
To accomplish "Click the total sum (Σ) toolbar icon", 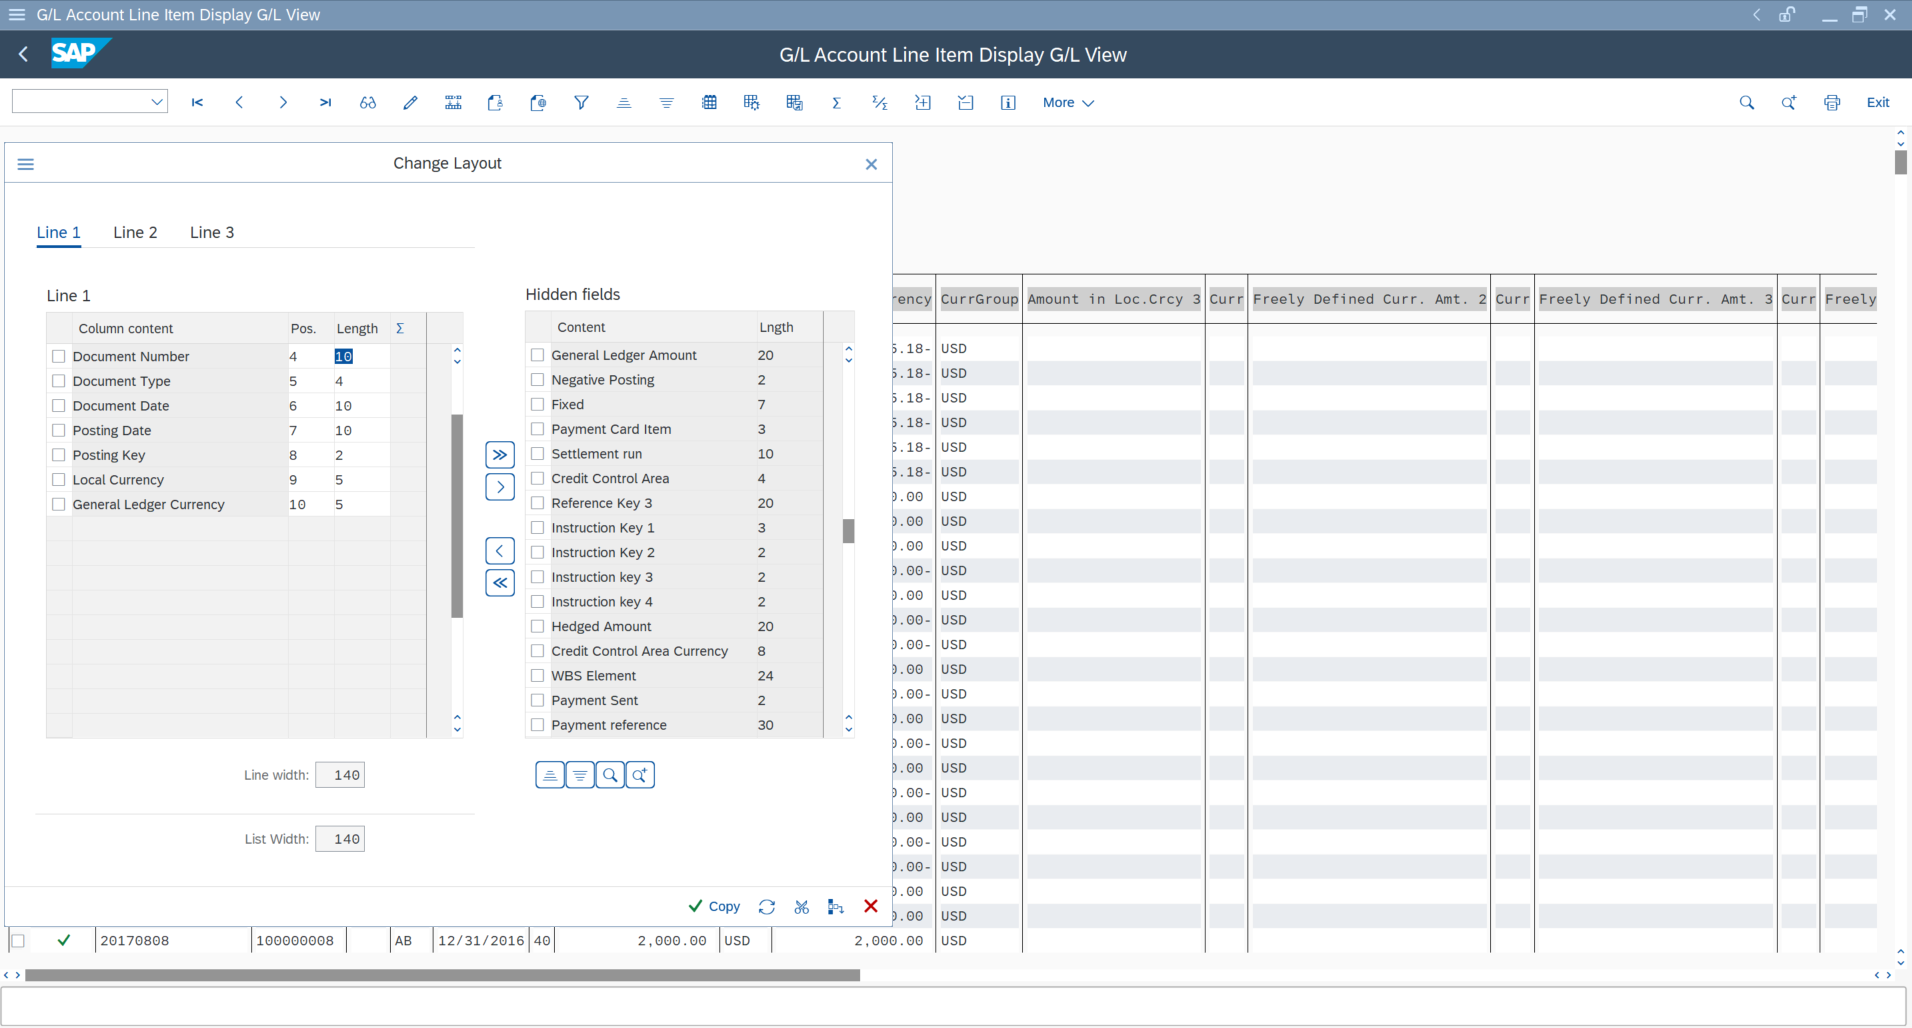I will click(837, 102).
